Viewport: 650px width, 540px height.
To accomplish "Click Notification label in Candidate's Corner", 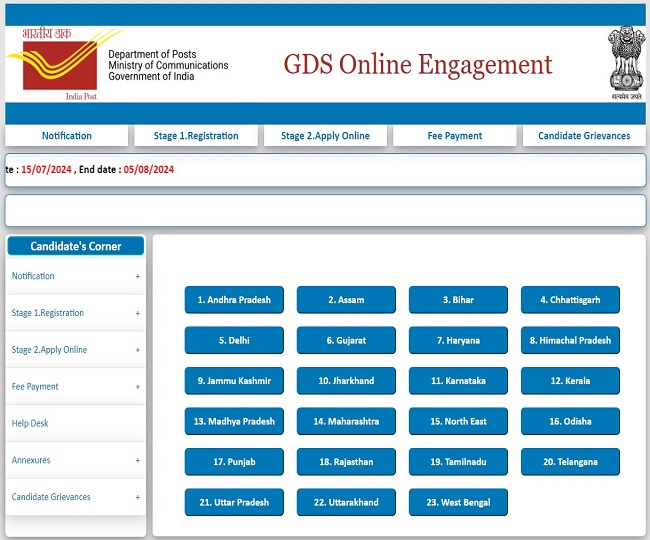I will [x=33, y=276].
